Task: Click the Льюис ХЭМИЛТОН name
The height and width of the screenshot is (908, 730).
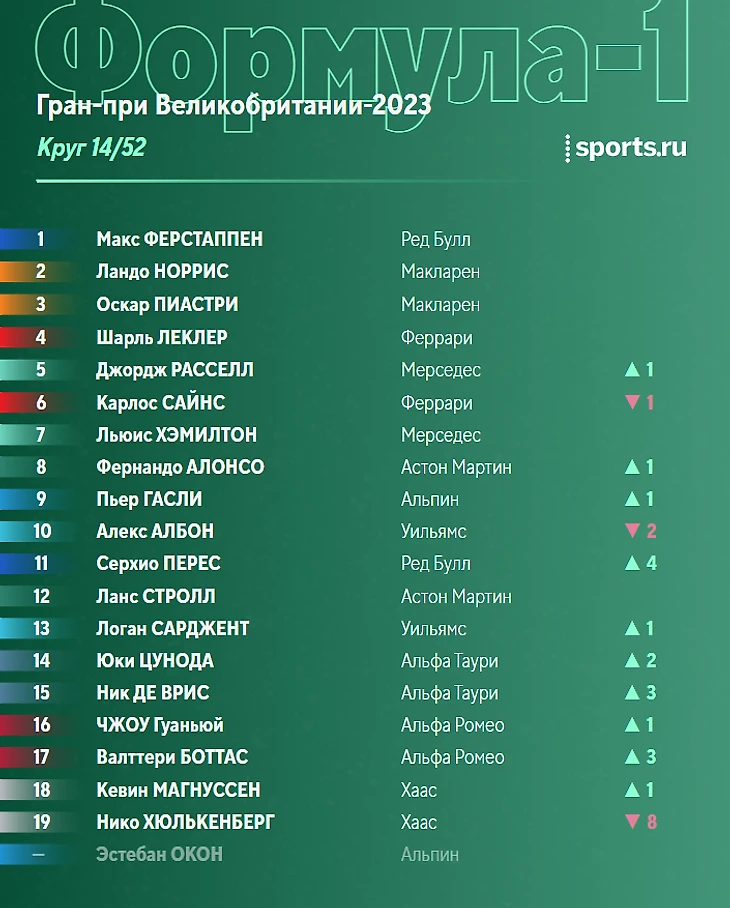Action: 176,435
